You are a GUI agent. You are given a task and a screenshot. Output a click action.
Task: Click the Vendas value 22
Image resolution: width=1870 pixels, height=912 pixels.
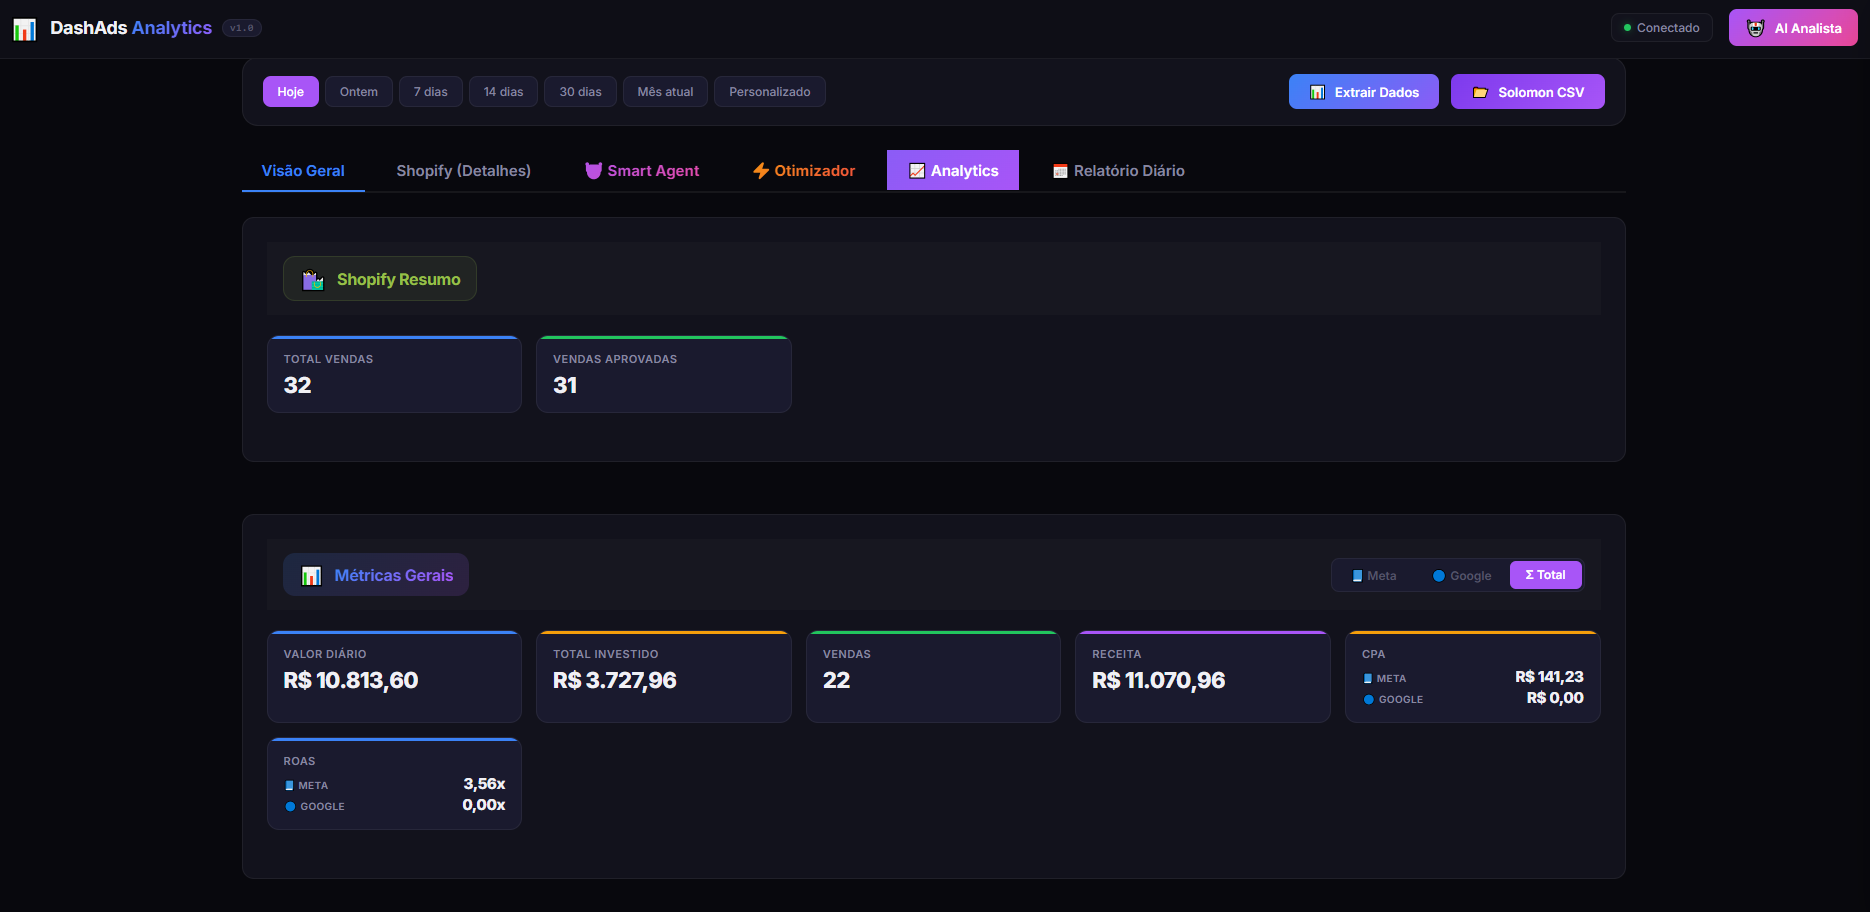point(837,681)
